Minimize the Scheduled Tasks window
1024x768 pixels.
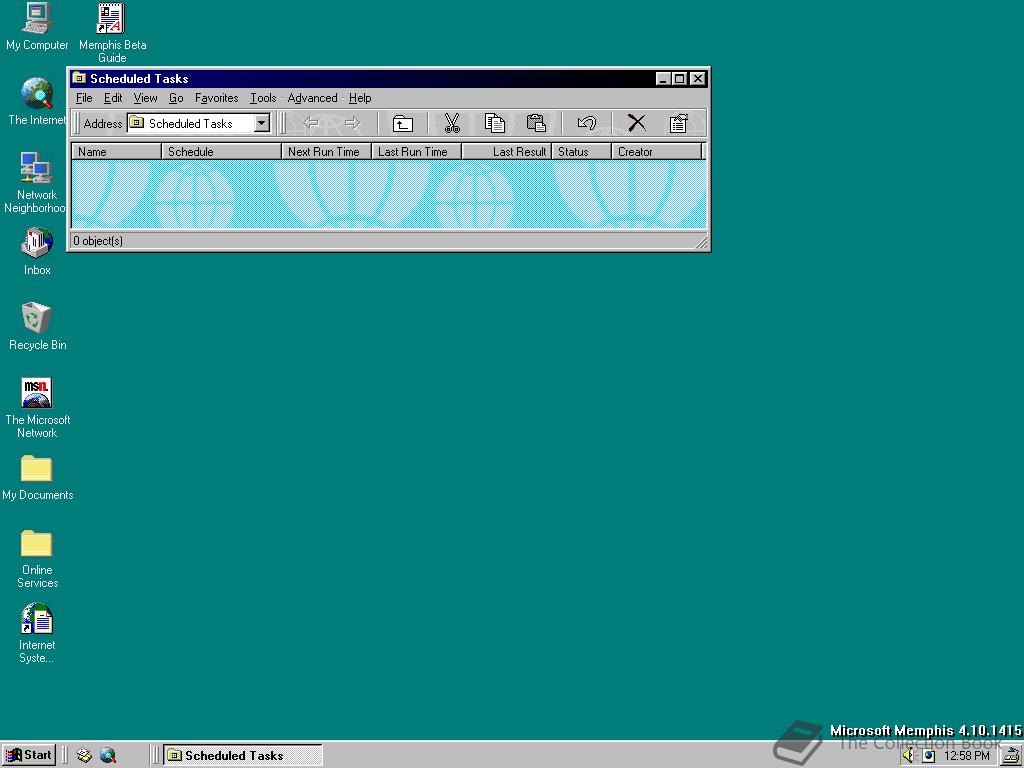[664, 78]
